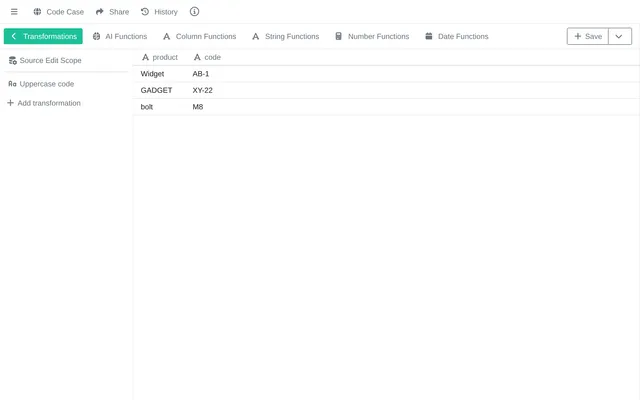
Task: Click the Number Functions calculator icon
Action: (338, 36)
